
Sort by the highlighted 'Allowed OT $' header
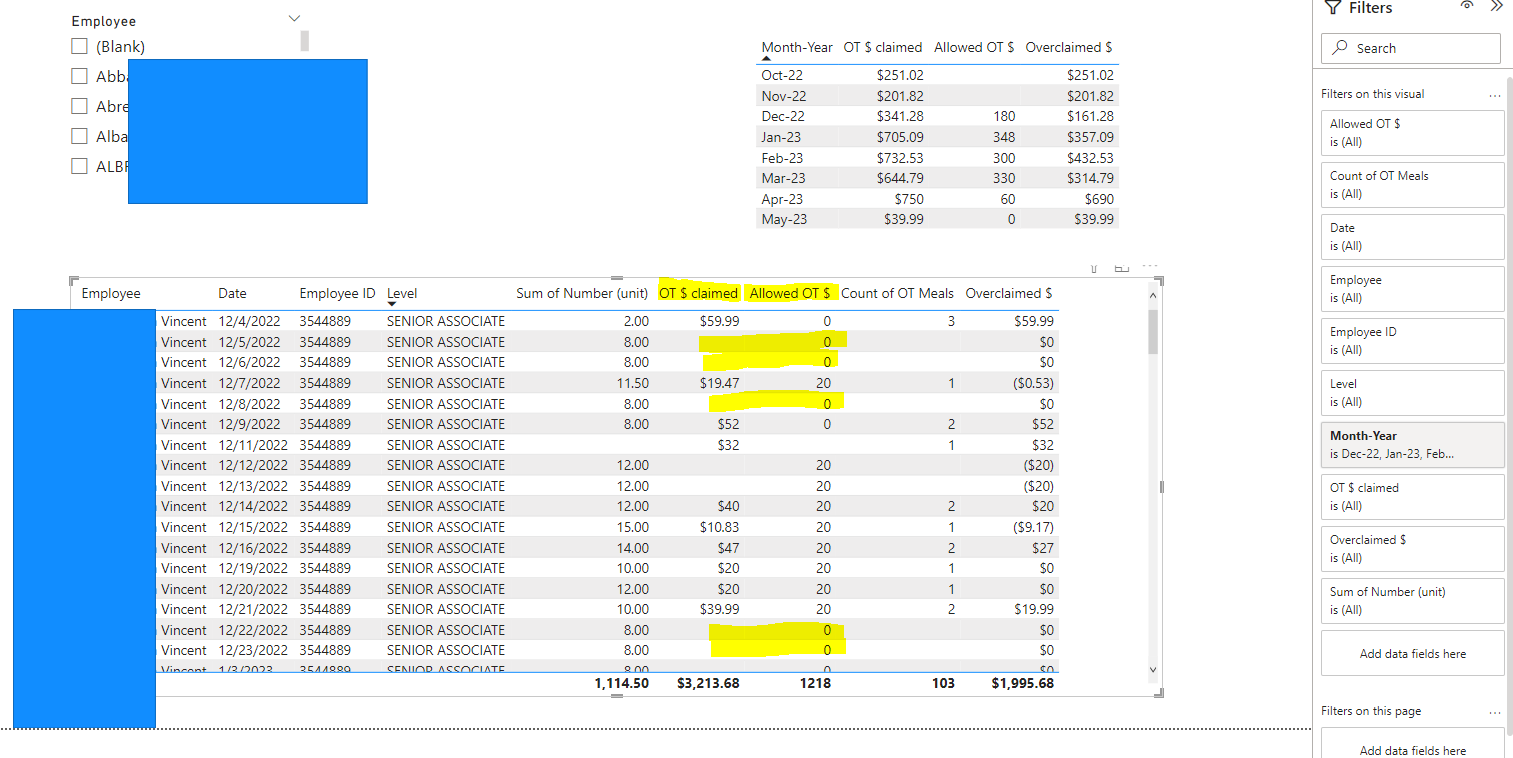tap(790, 293)
